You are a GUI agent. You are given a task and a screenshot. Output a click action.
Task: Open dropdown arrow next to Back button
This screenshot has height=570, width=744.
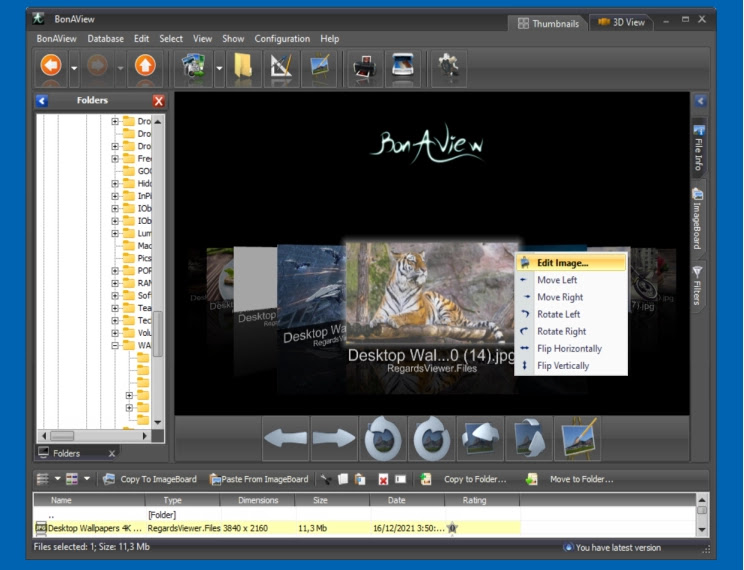[74, 69]
